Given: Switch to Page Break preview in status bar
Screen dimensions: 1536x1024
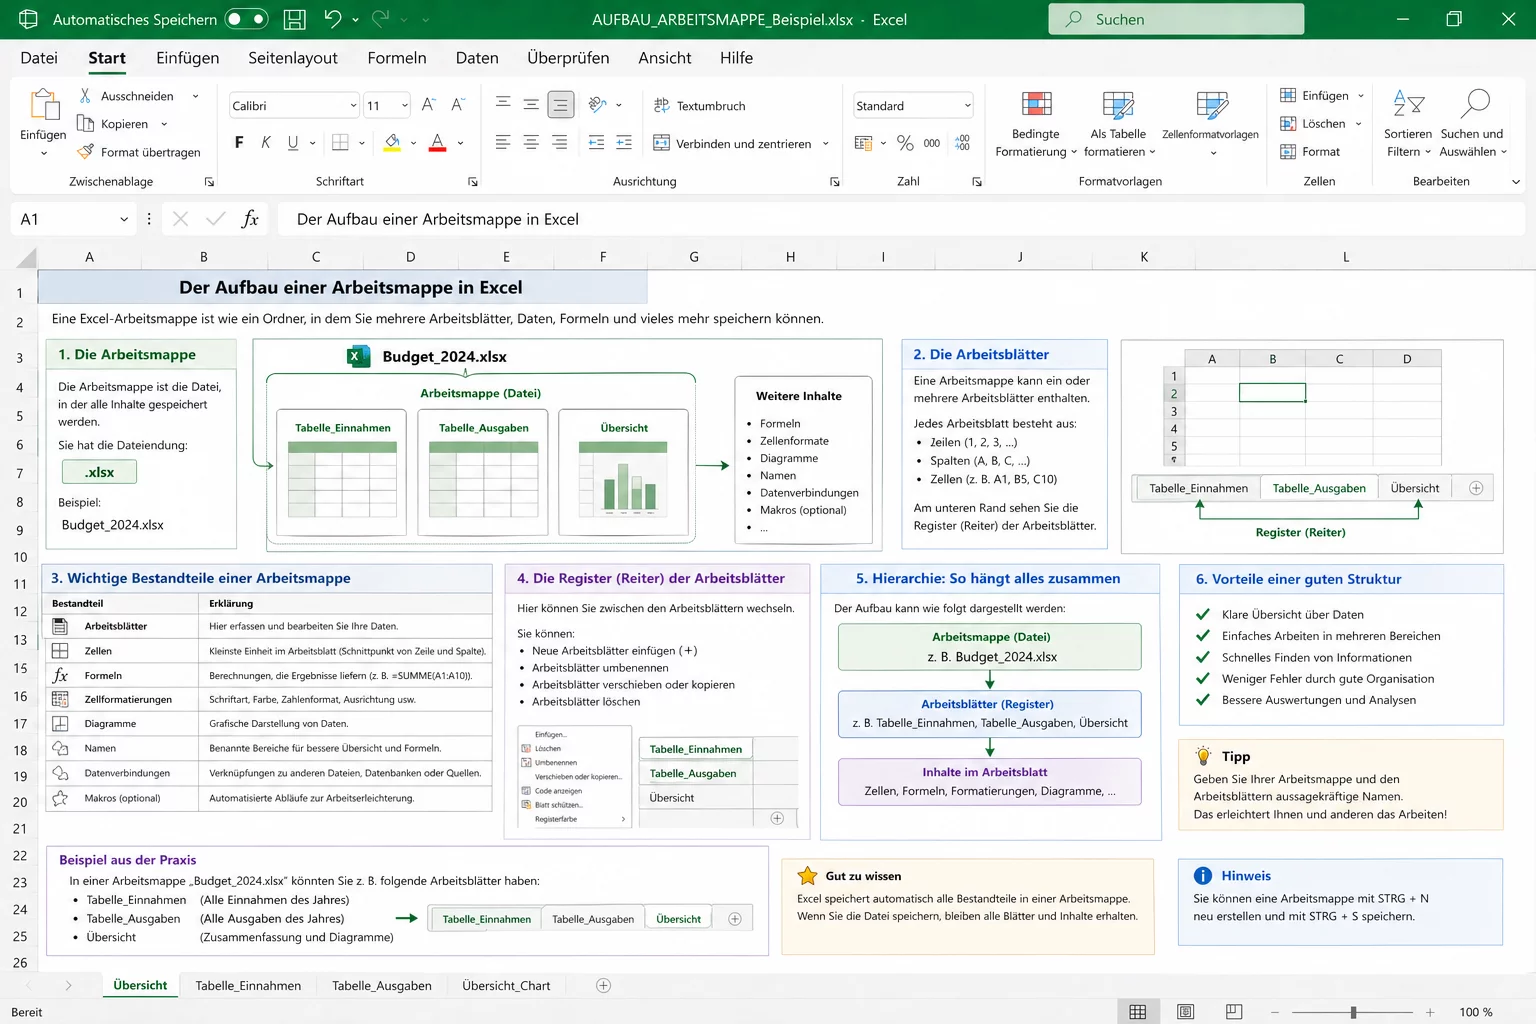Looking at the screenshot, I should [1234, 1012].
